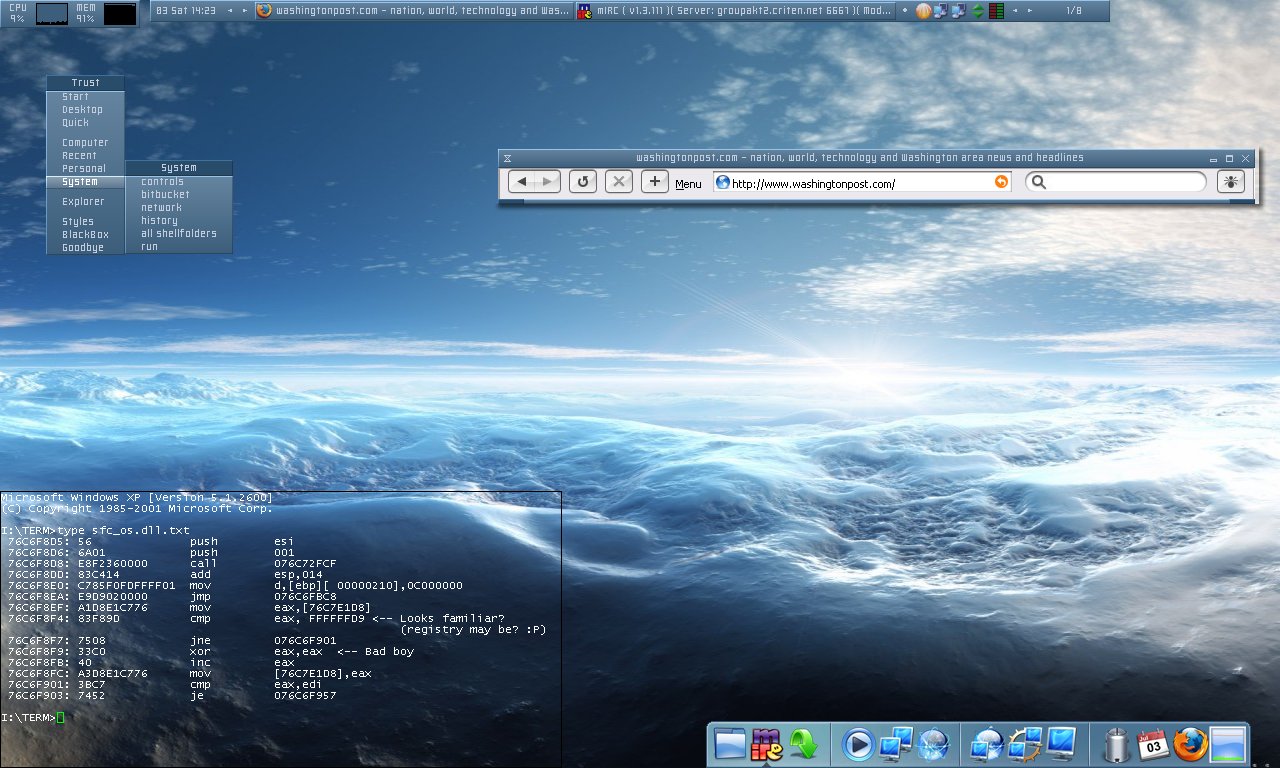
Task: Open the monitors with gear dock icon
Action: [x=1024, y=744]
